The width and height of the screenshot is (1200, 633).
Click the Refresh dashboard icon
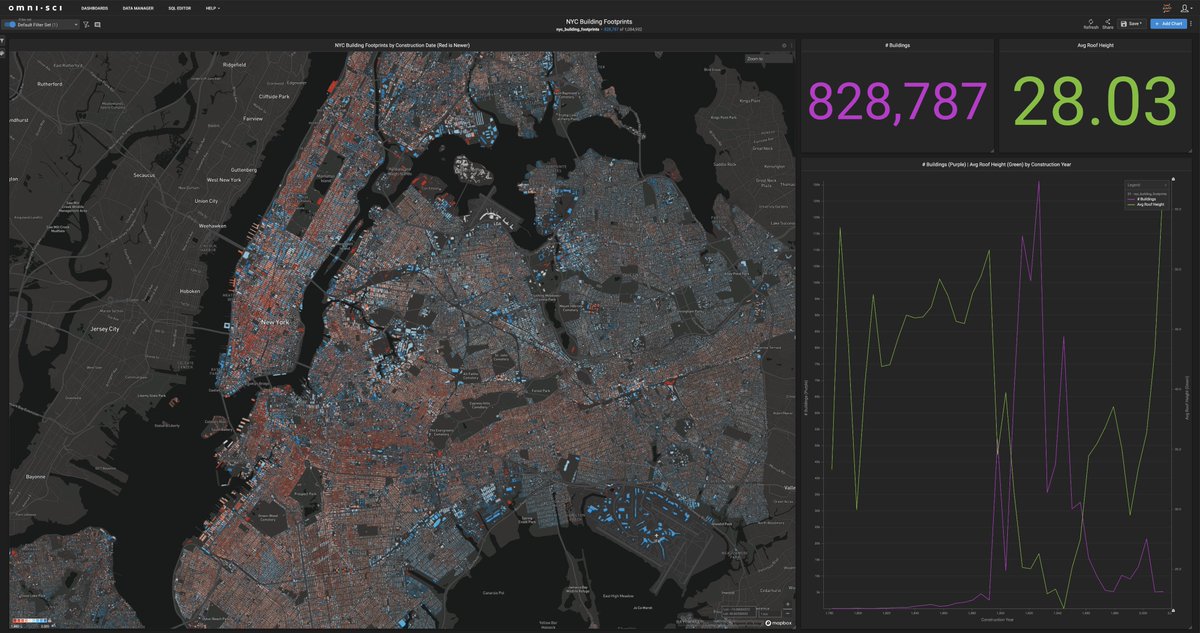pyautogui.click(x=1090, y=22)
